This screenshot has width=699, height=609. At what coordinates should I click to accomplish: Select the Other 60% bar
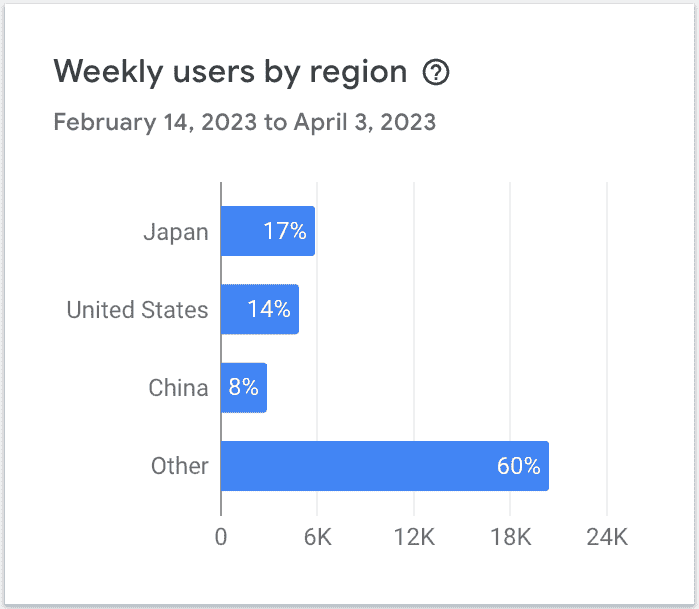coord(385,466)
